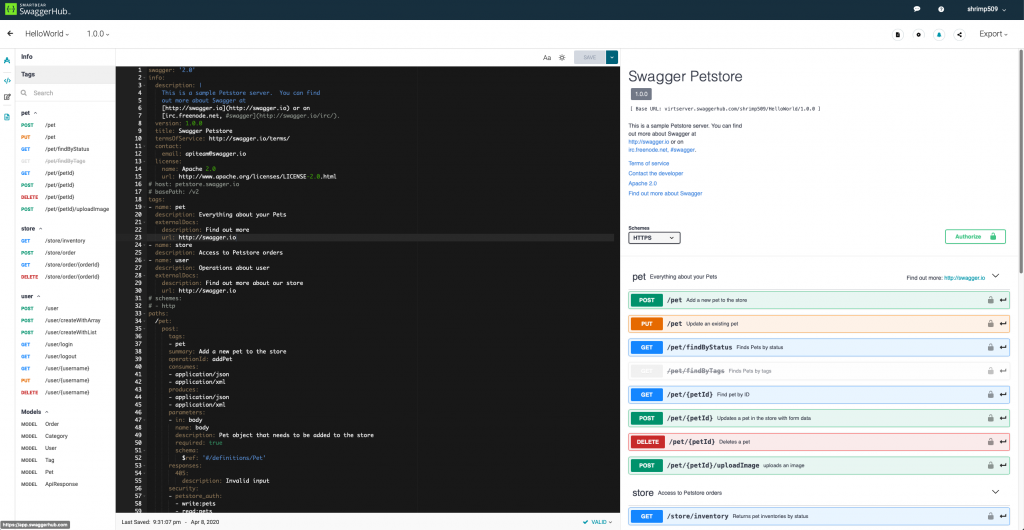This screenshot has width=1024, height=530.
Task: Open the shrimp509 user account menu
Action: [x=986, y=9]
